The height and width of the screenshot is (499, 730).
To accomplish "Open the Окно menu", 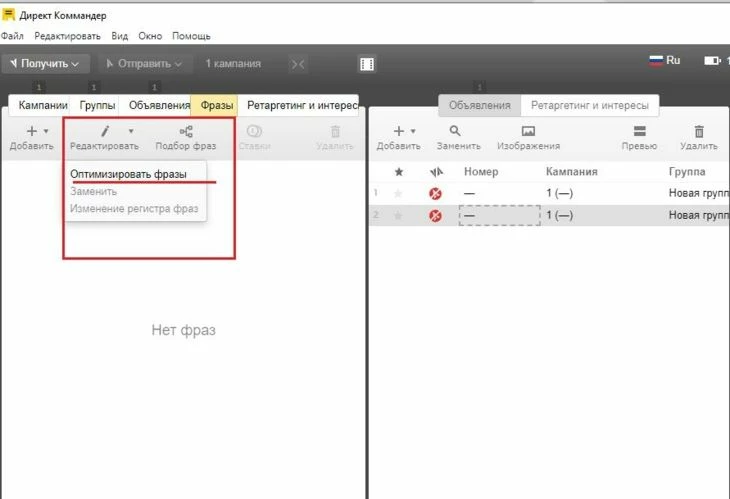I will (150, 36).
